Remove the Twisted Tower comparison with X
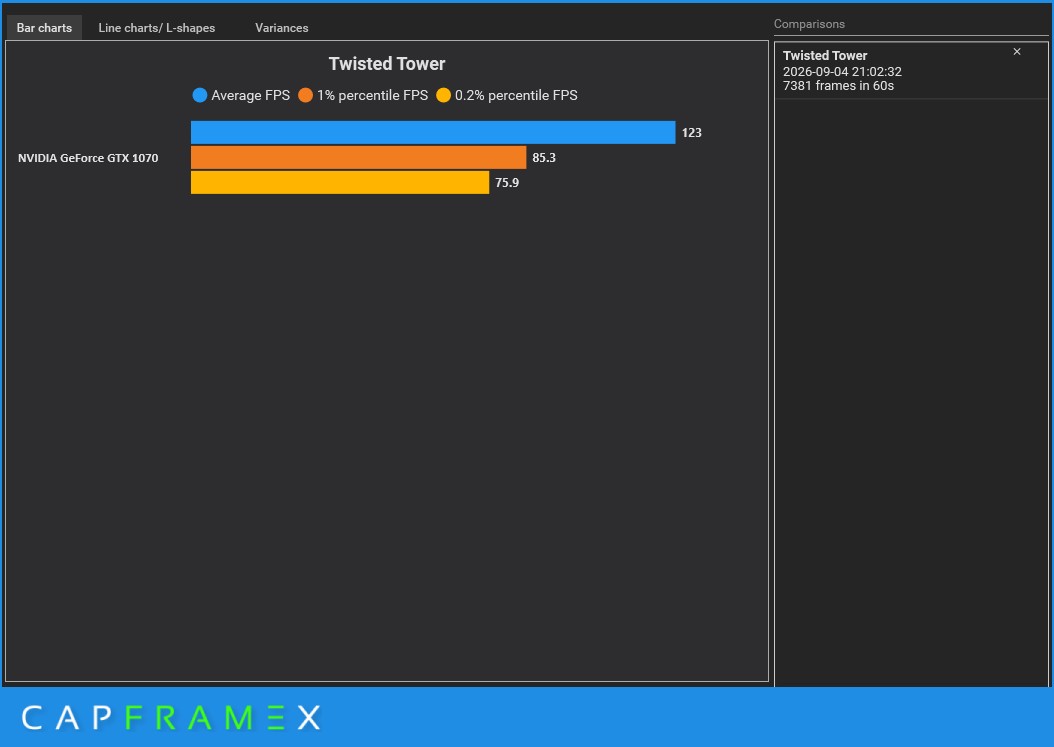The height and width of the screenshot is (747, 1054). pyautogui.click(x=1016, y=52)
